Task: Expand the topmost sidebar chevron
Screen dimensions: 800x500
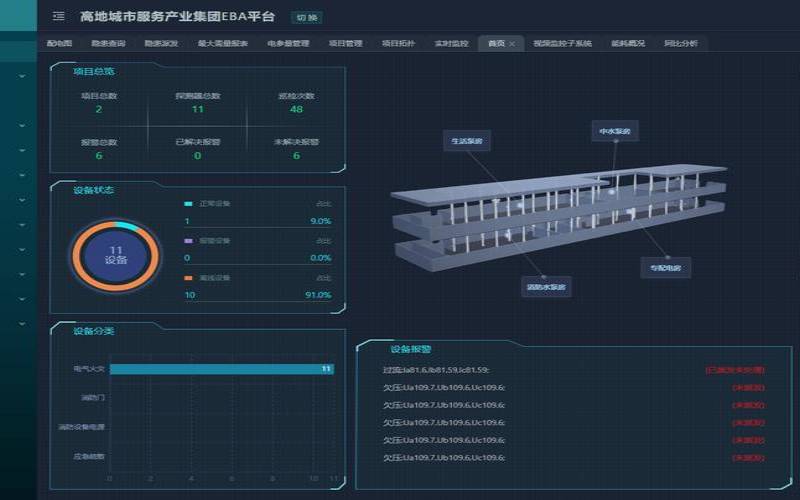Action: point(22,76)
